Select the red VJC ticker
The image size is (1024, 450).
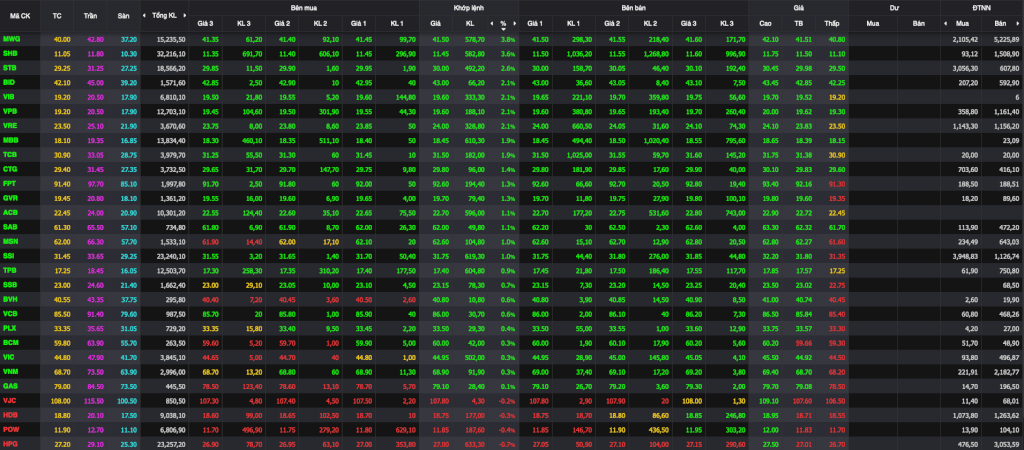click(x=10, y=399)
